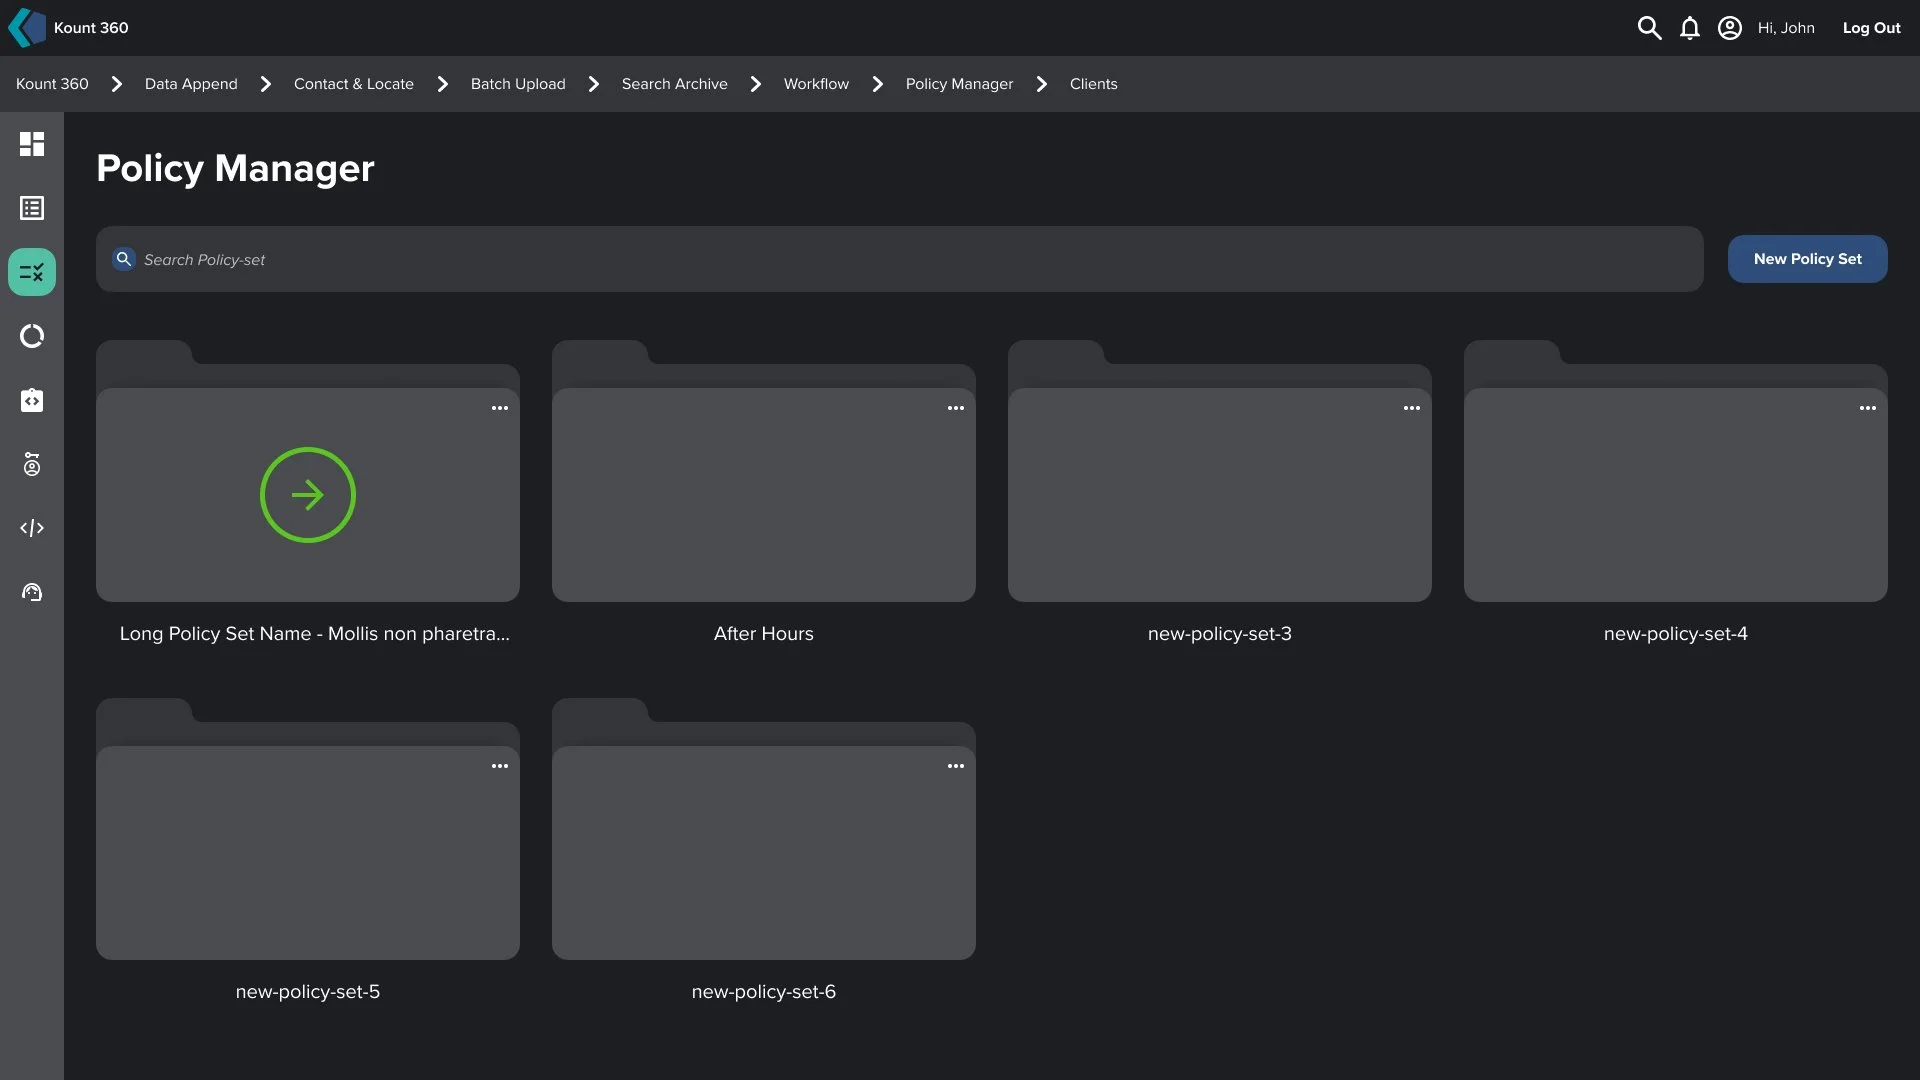Click the Kount 360 title in header

pyautogui.click(x=91, y=28)
